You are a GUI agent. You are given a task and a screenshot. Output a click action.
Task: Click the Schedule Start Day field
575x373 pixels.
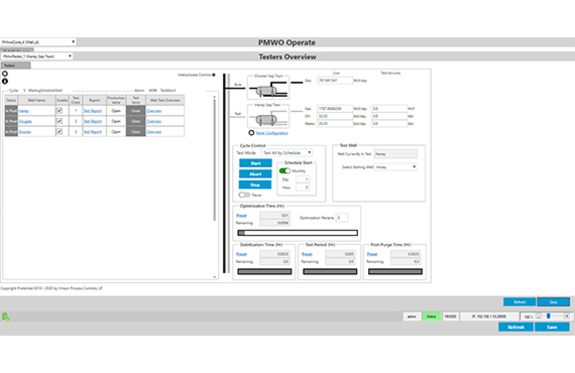click(x=303, y=179)
